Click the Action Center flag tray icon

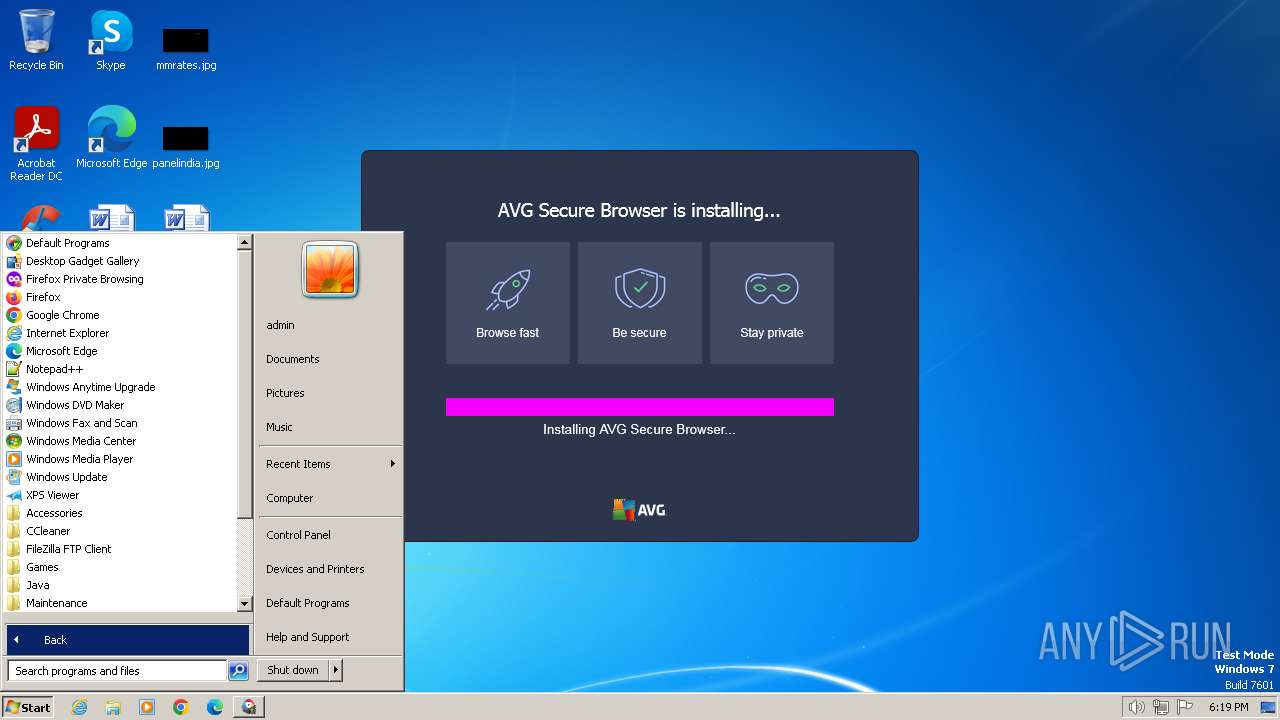click(x=1185, y=707)
